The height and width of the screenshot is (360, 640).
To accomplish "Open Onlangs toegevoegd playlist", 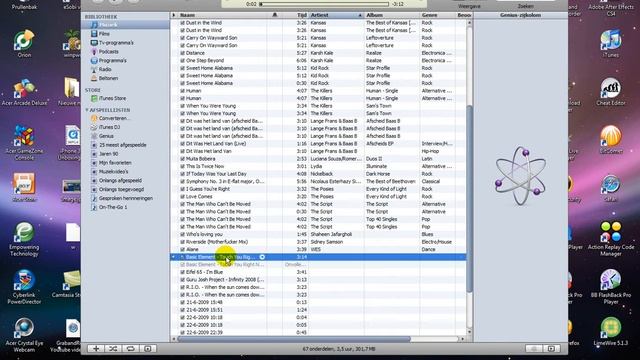I will click(121, 189).
